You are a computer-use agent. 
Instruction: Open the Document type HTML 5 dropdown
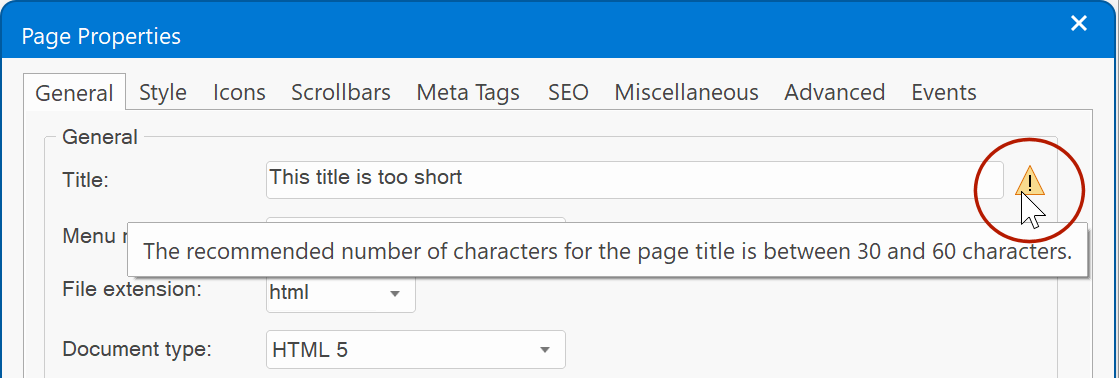(415, 349)
